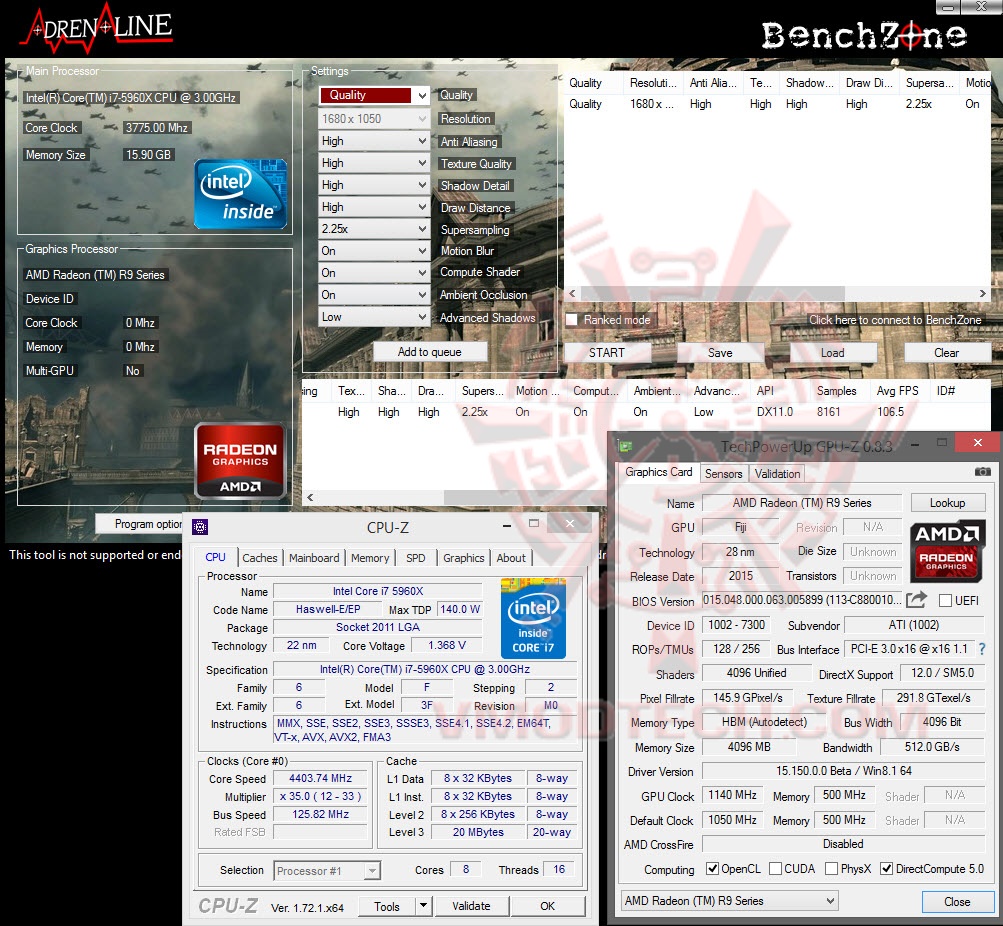This screenshot has height=926, width=1003.
Task: Open the Motion Blur dropdown
Action: [x=374, y=251]
